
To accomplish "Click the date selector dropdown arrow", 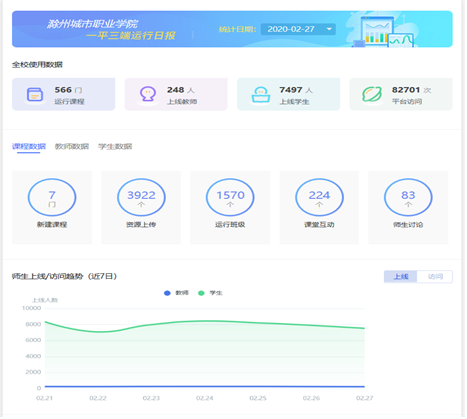I will (329, 29).
